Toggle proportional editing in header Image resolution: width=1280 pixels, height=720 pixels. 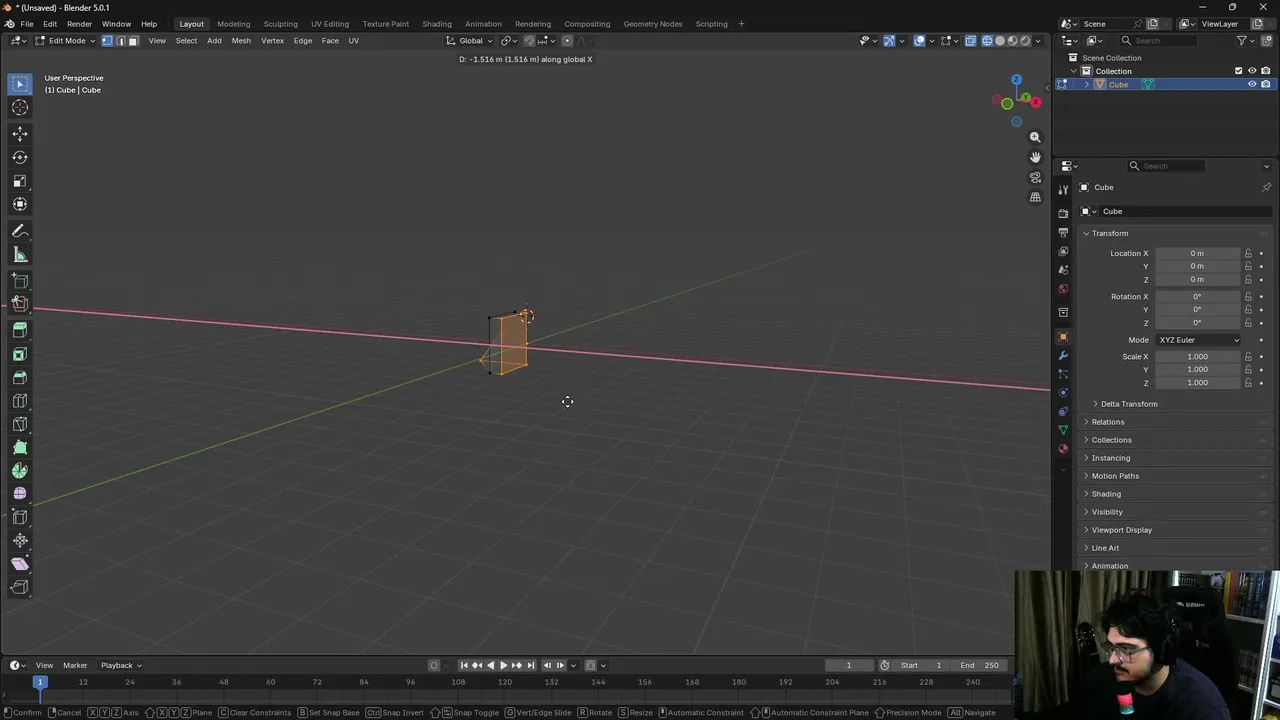(x=567, y=41)
